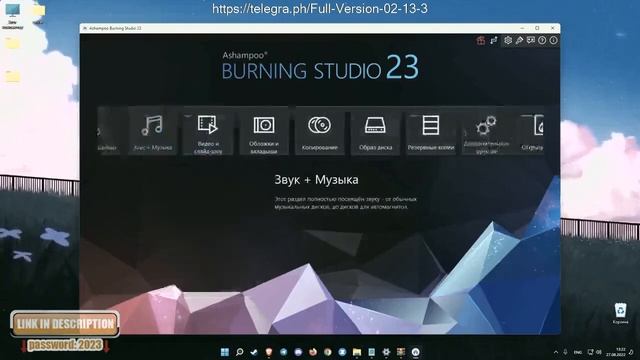Viewport: 640px width, 360px height.
Task: Launch Brave browser from taskbar
Action: coord(269,352)
